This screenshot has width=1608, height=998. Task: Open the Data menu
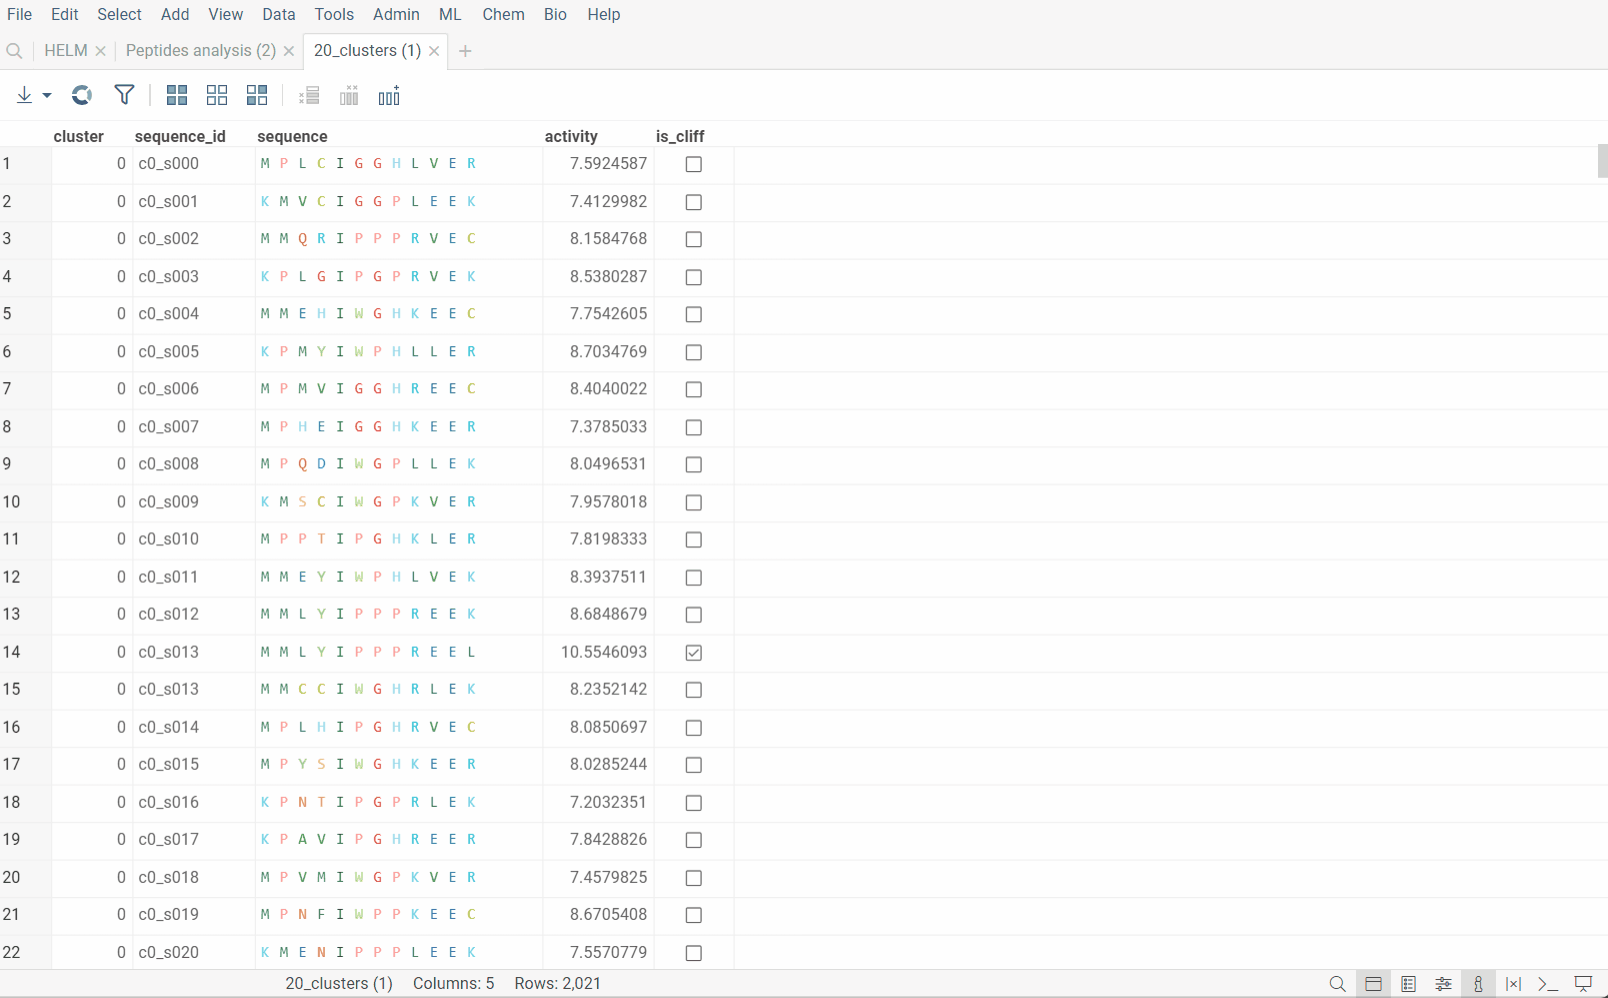(x=278, y=14)
